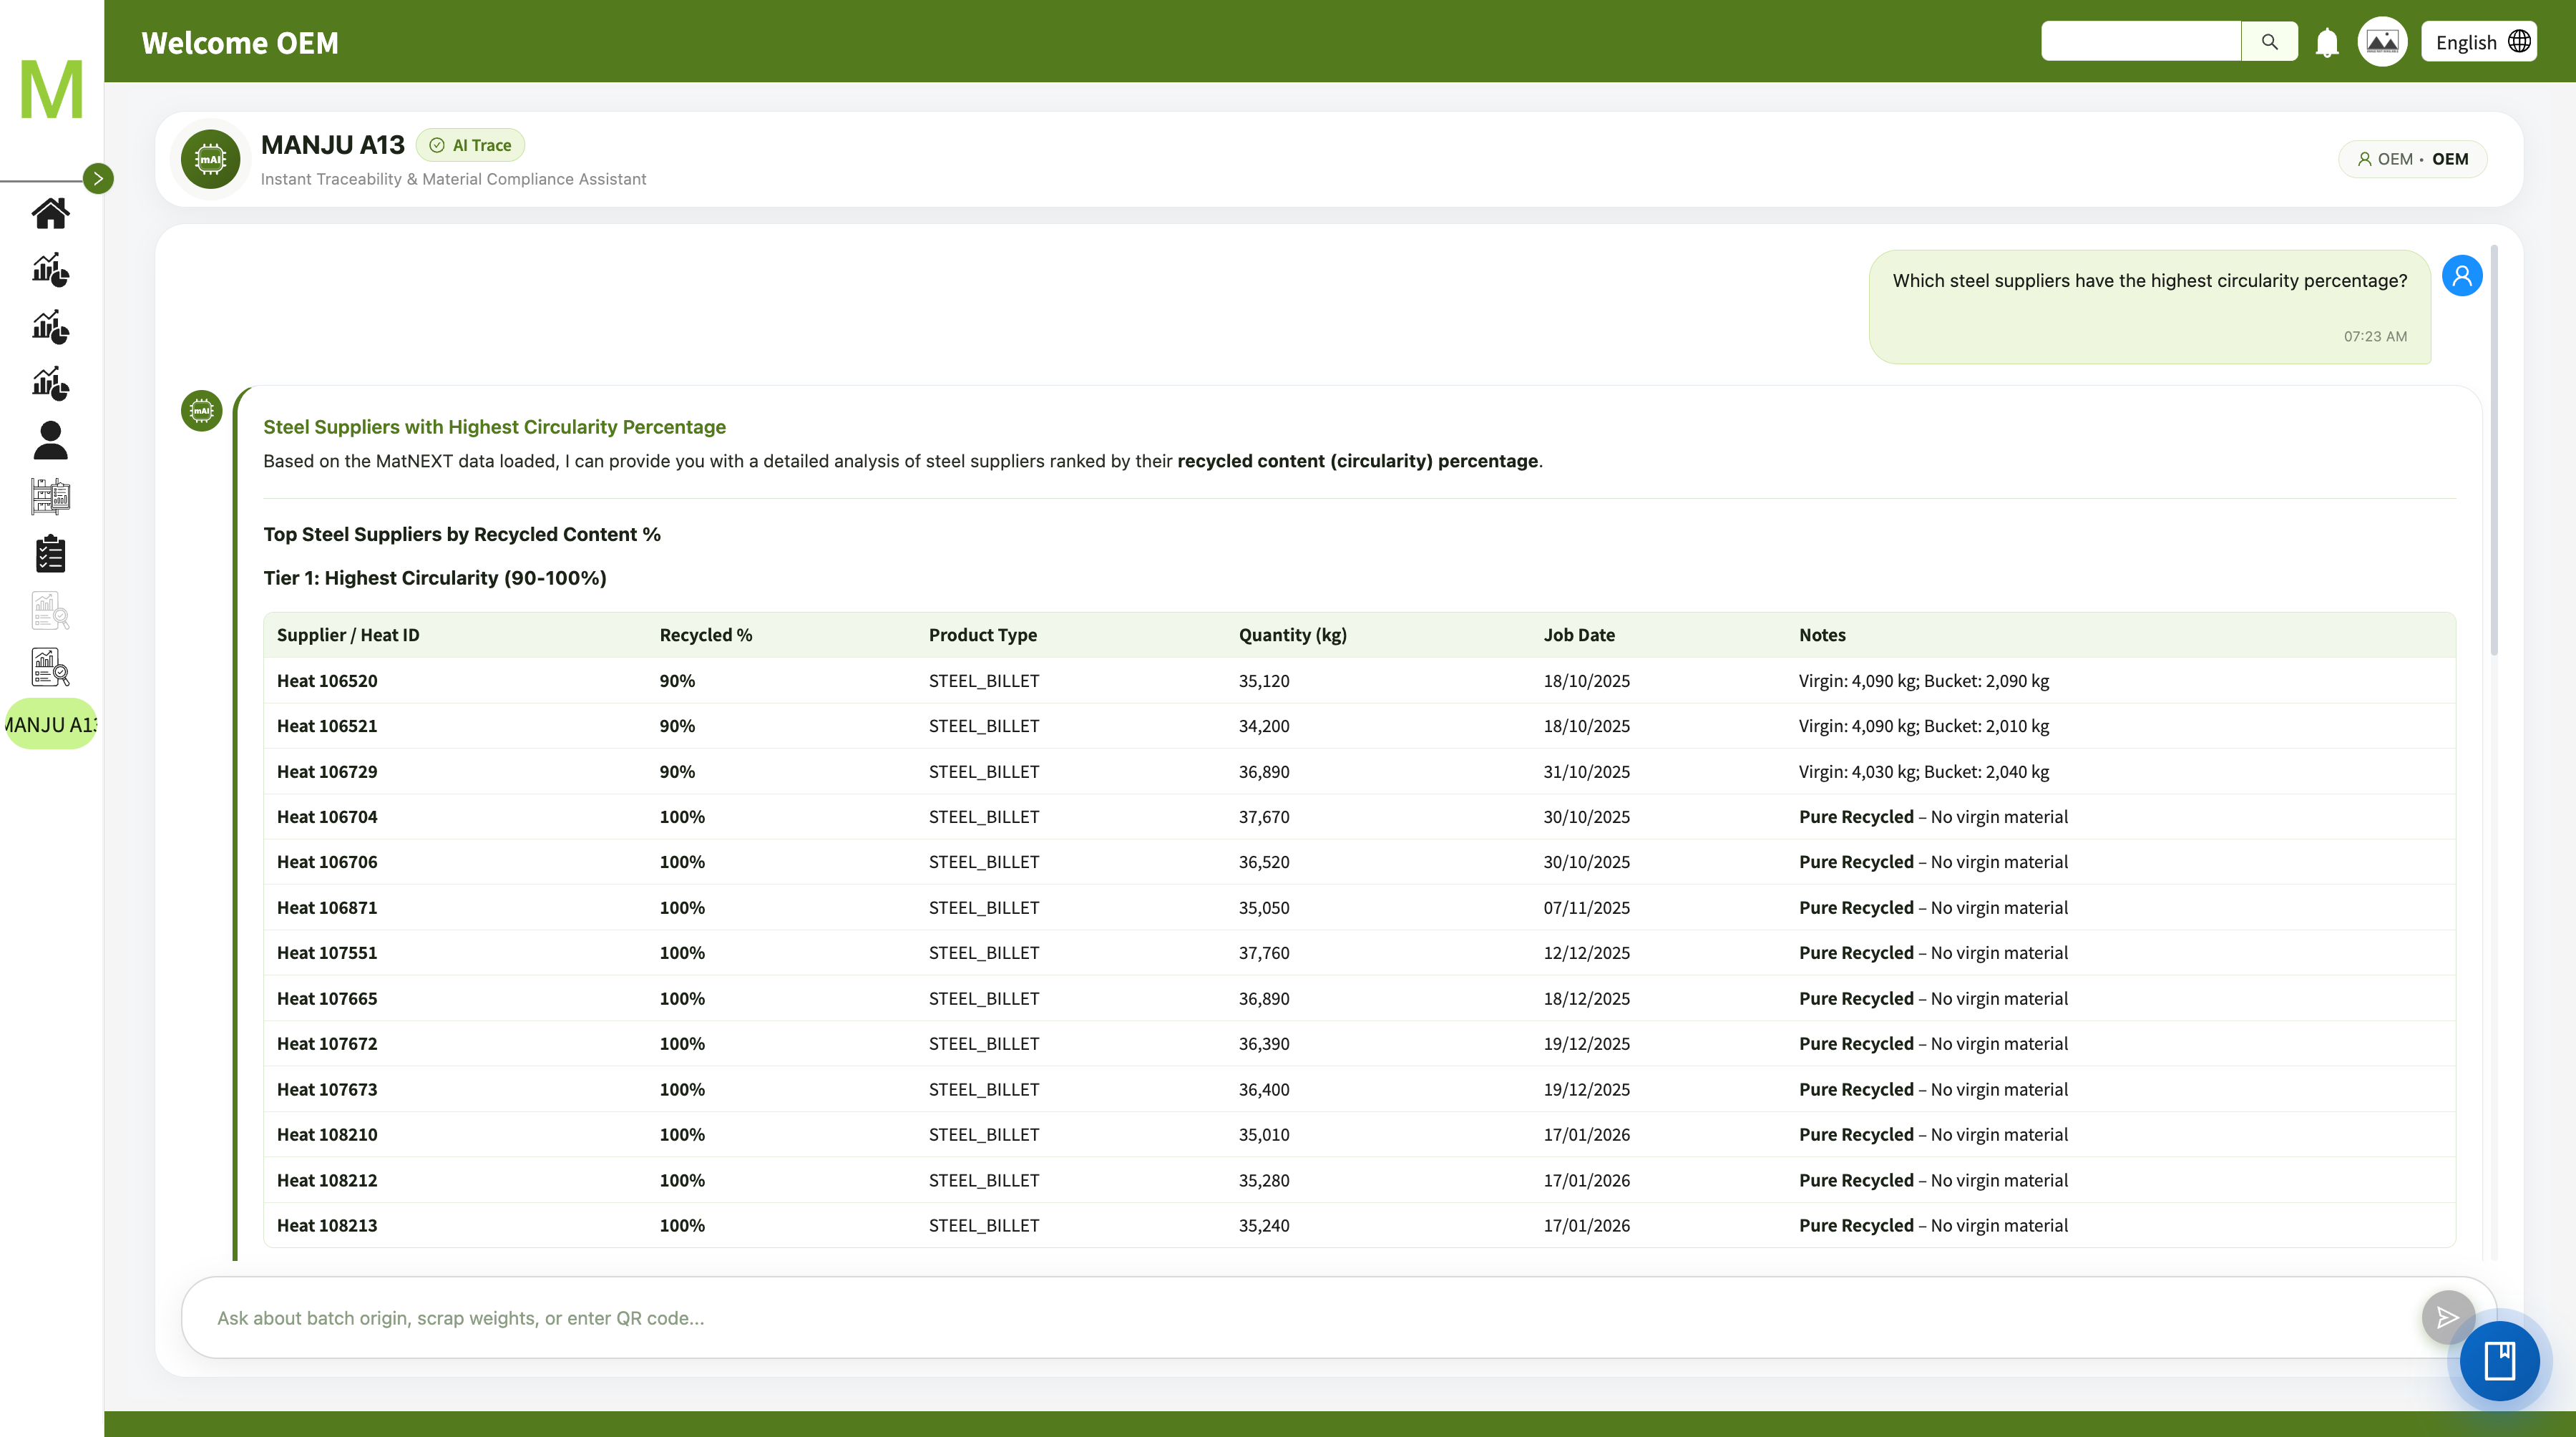2576x1437 pixels.
Task: Click the Supplier / Heat ID column header
Action: pos(348,635)
